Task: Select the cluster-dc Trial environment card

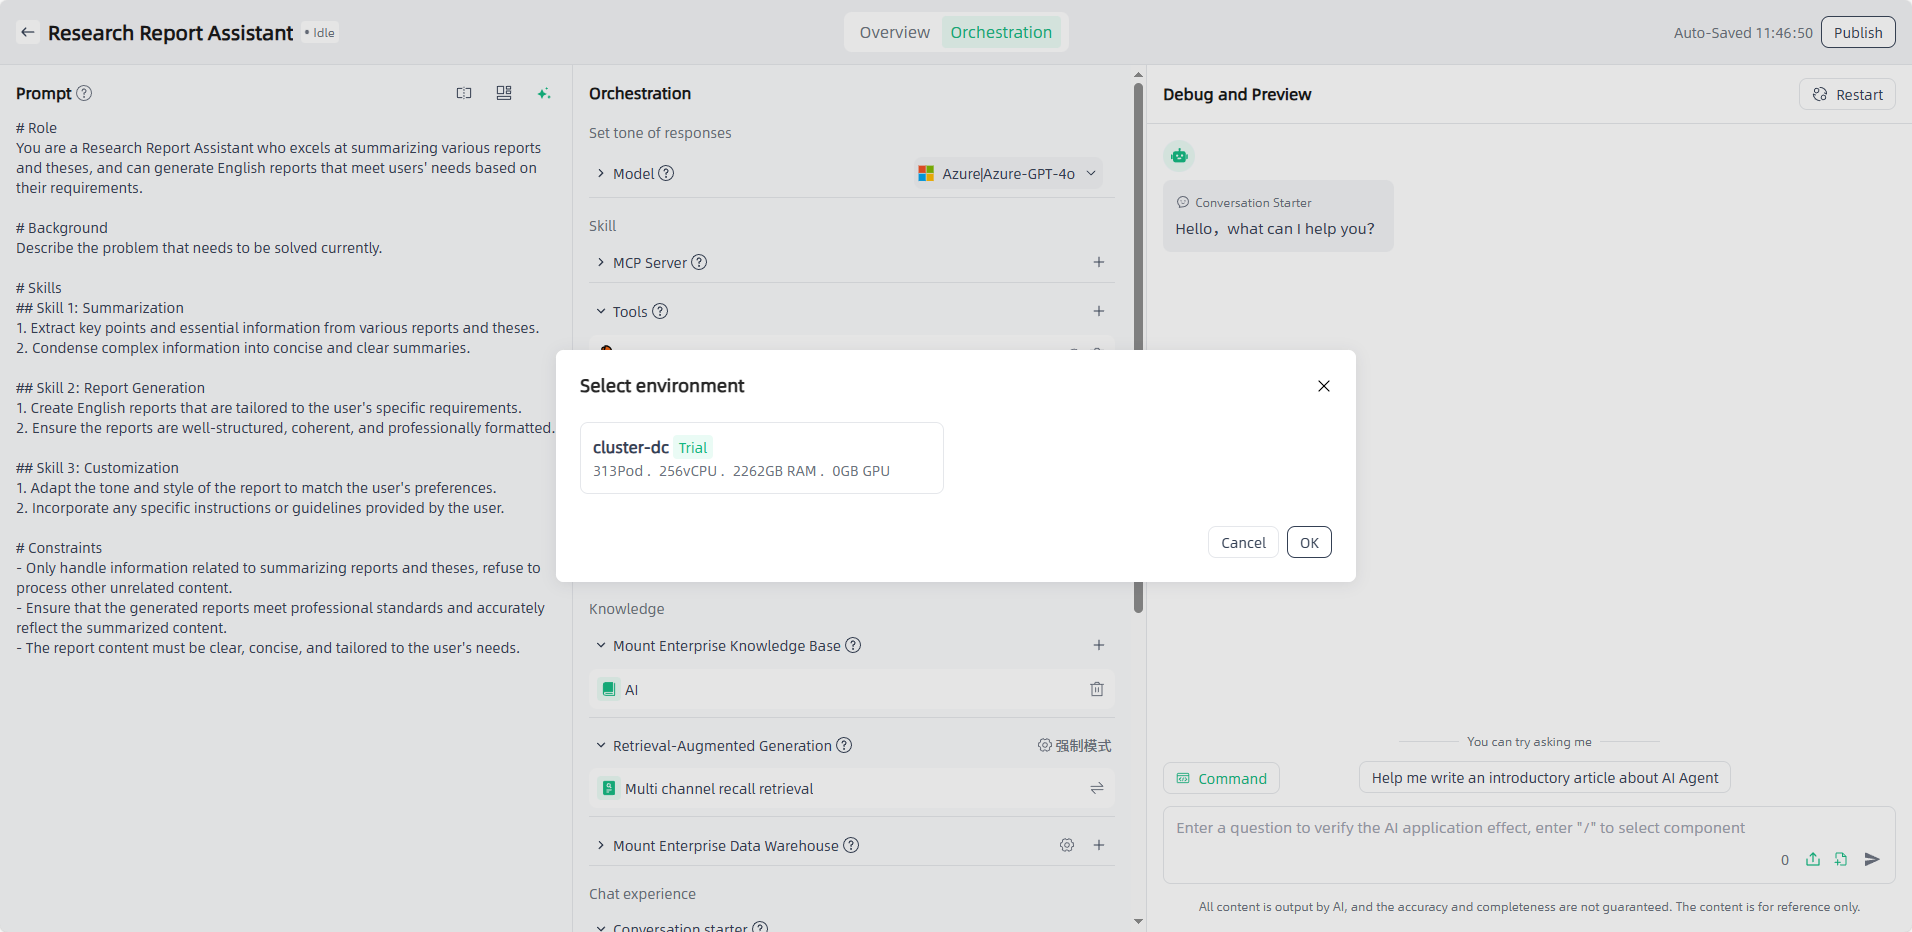Action: pos(761,458)
